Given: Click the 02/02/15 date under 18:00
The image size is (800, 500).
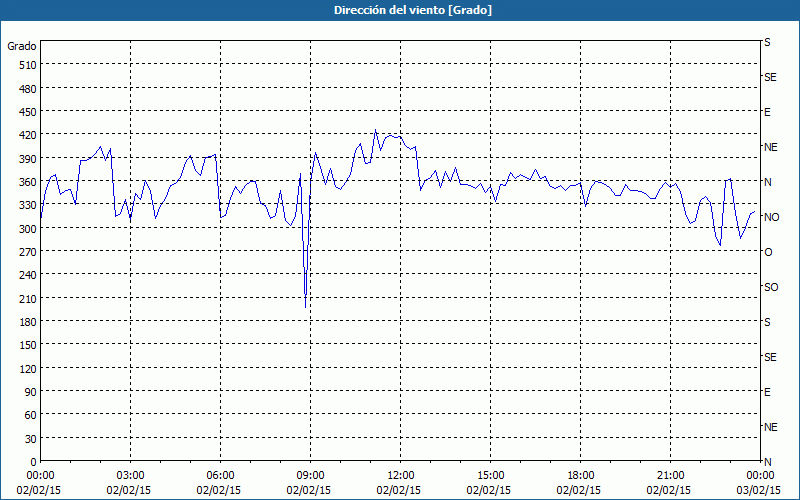Looking at the screenshot, I should click(579, 490).
